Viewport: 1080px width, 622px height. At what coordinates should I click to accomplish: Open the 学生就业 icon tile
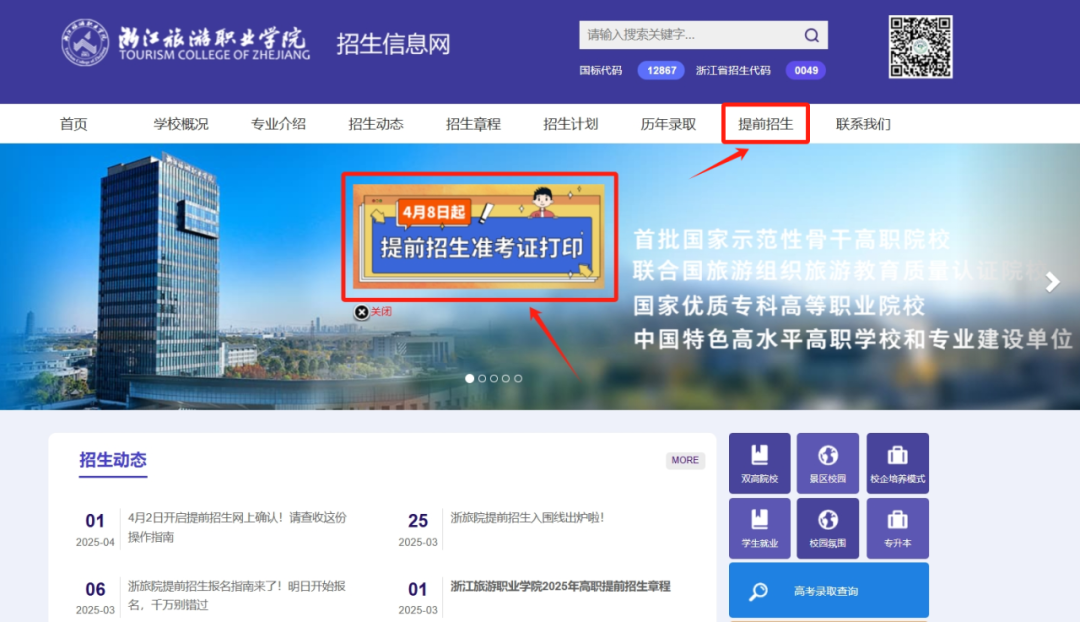pyautogui.click(x=759, y=528)
